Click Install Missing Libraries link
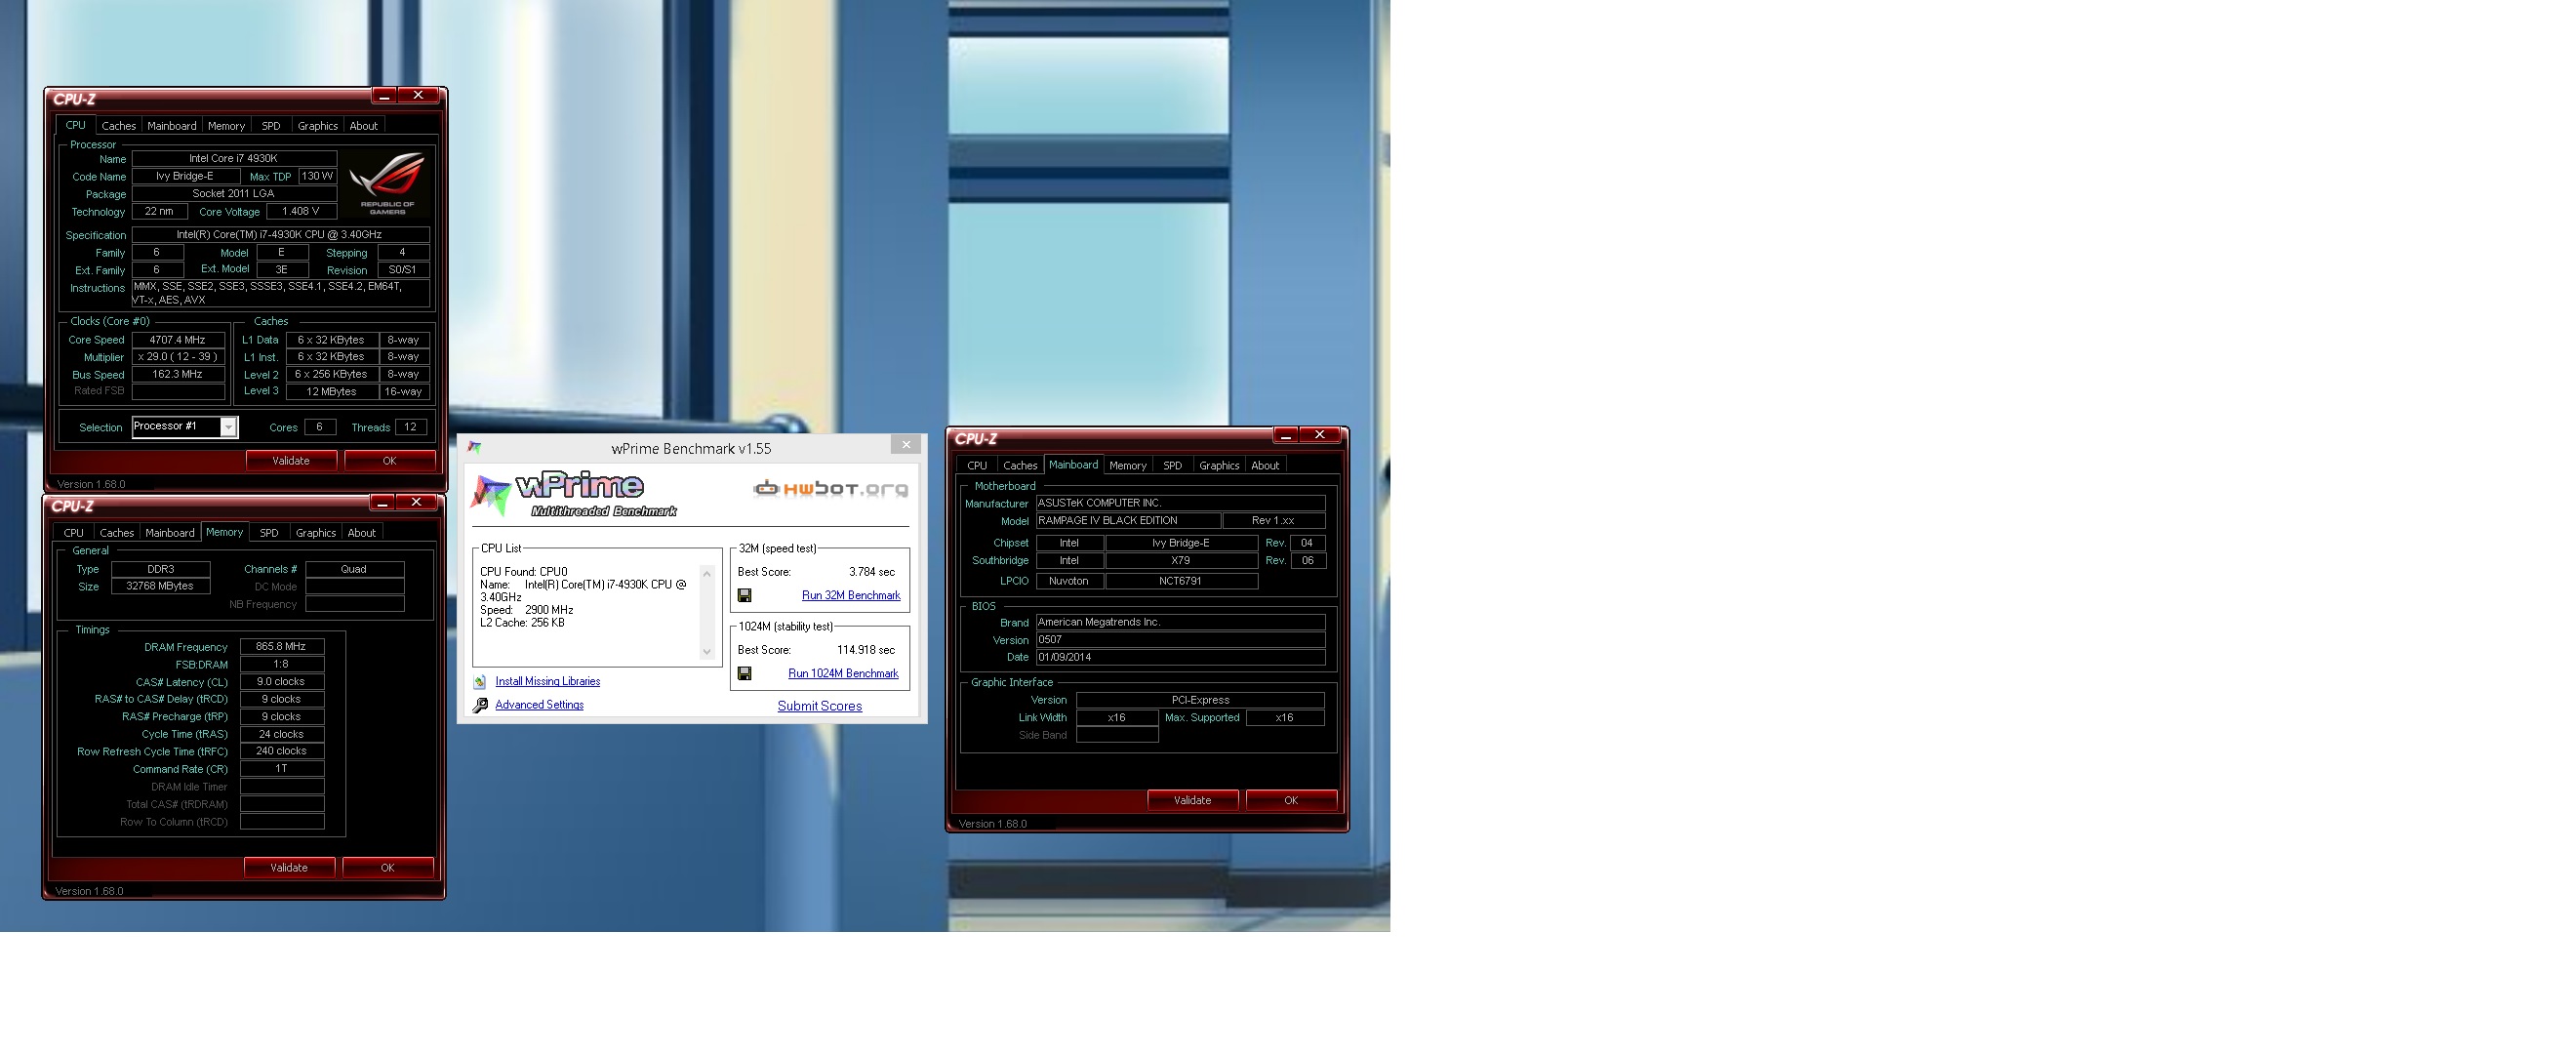 (x=548, y=682)
